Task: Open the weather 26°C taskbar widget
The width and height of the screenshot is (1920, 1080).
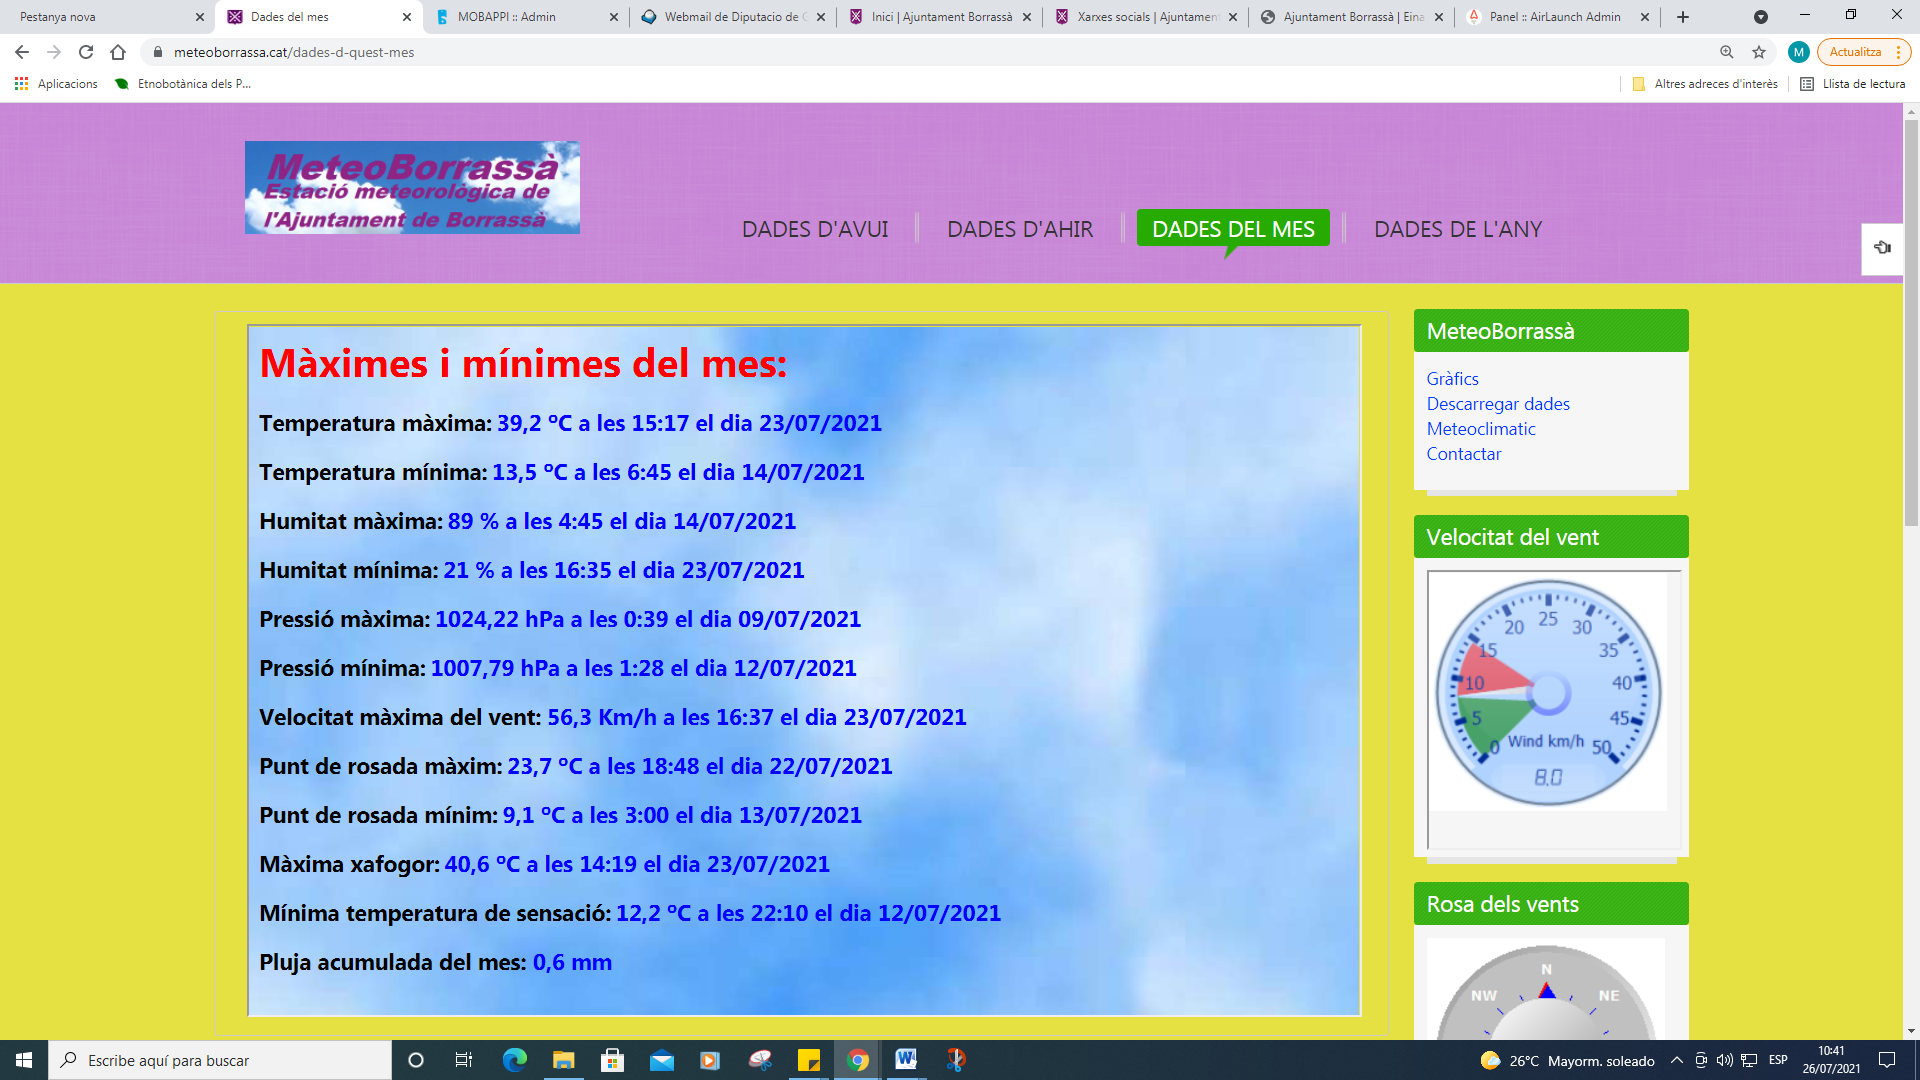Action: pyautogui.click(x=1567, y=1061)
